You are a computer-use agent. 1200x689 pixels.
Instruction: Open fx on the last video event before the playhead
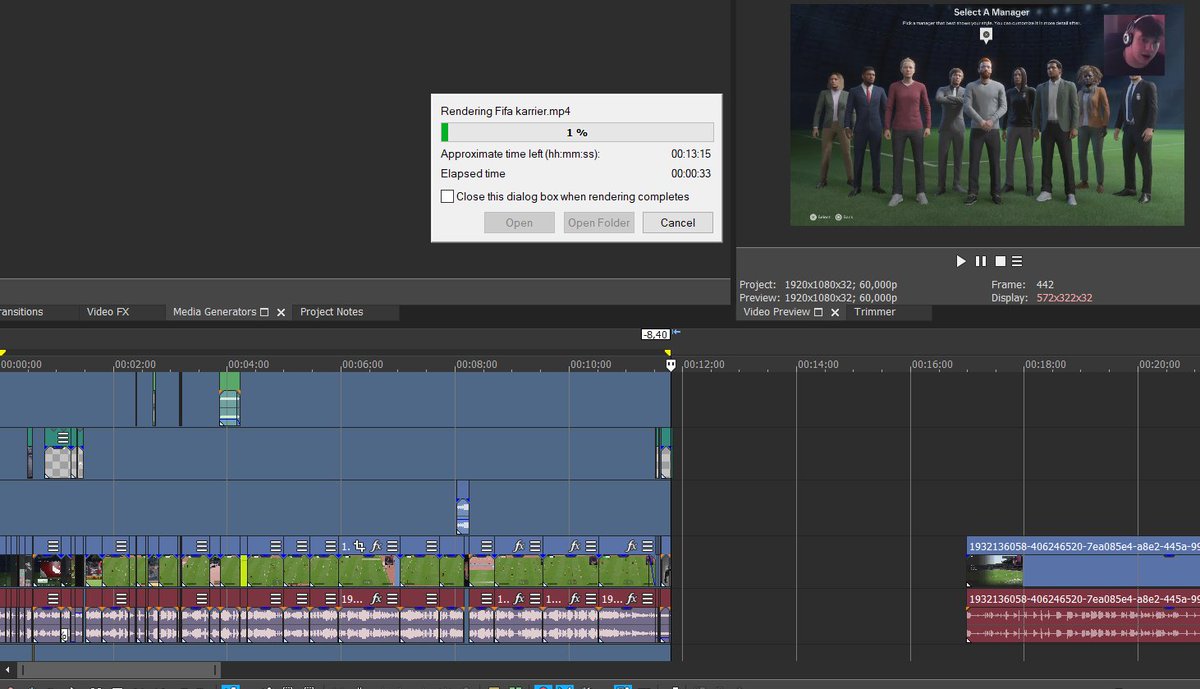coord(631,546)
